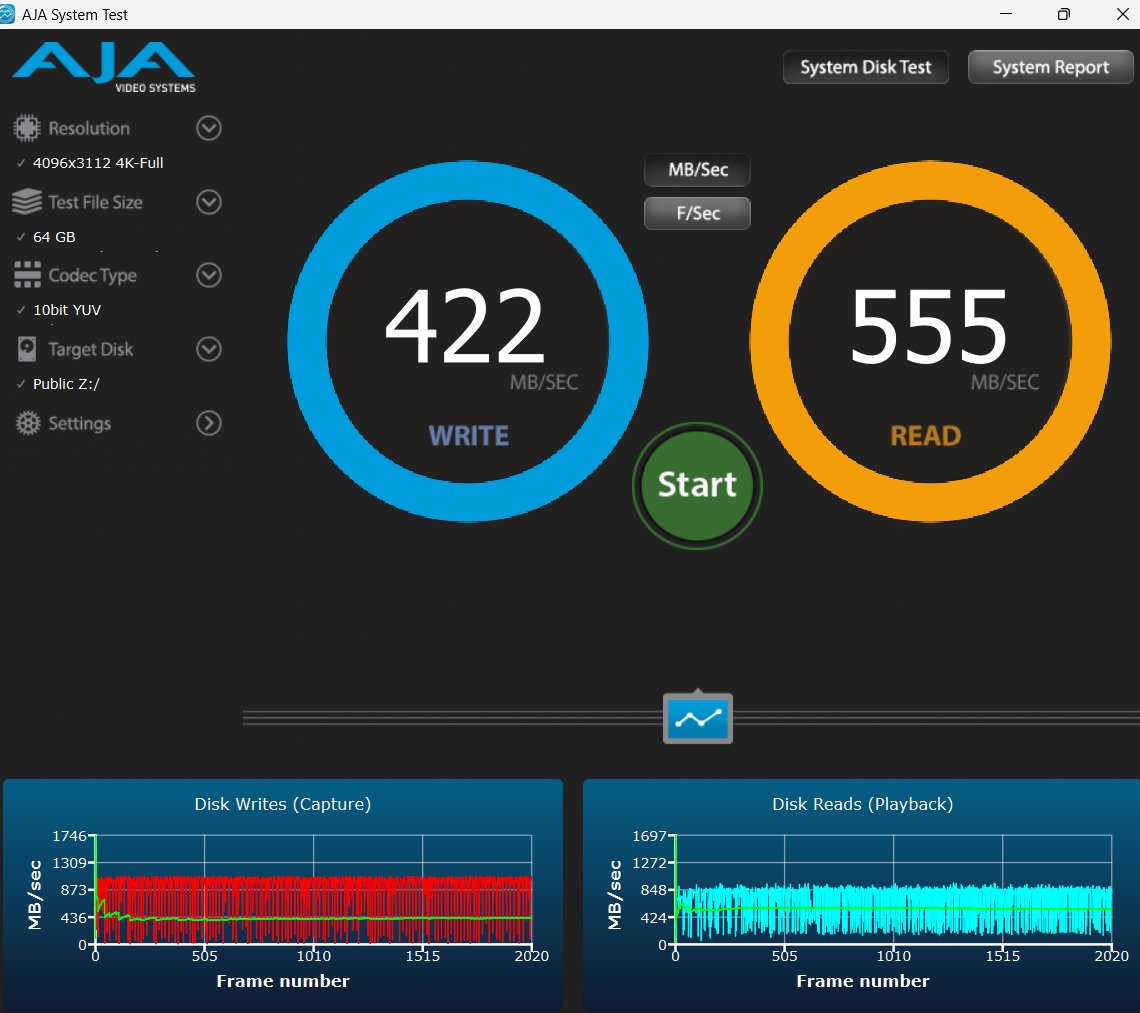
Task: Expand the Codec Type dropdown arrow
Action: tap(208, 275)
